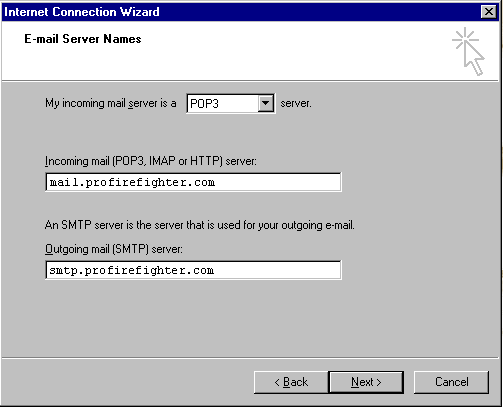Click the 'Outgoing mail (SMTP) server' label
Viewport: 503px width, 408px height.
[114, 249]
